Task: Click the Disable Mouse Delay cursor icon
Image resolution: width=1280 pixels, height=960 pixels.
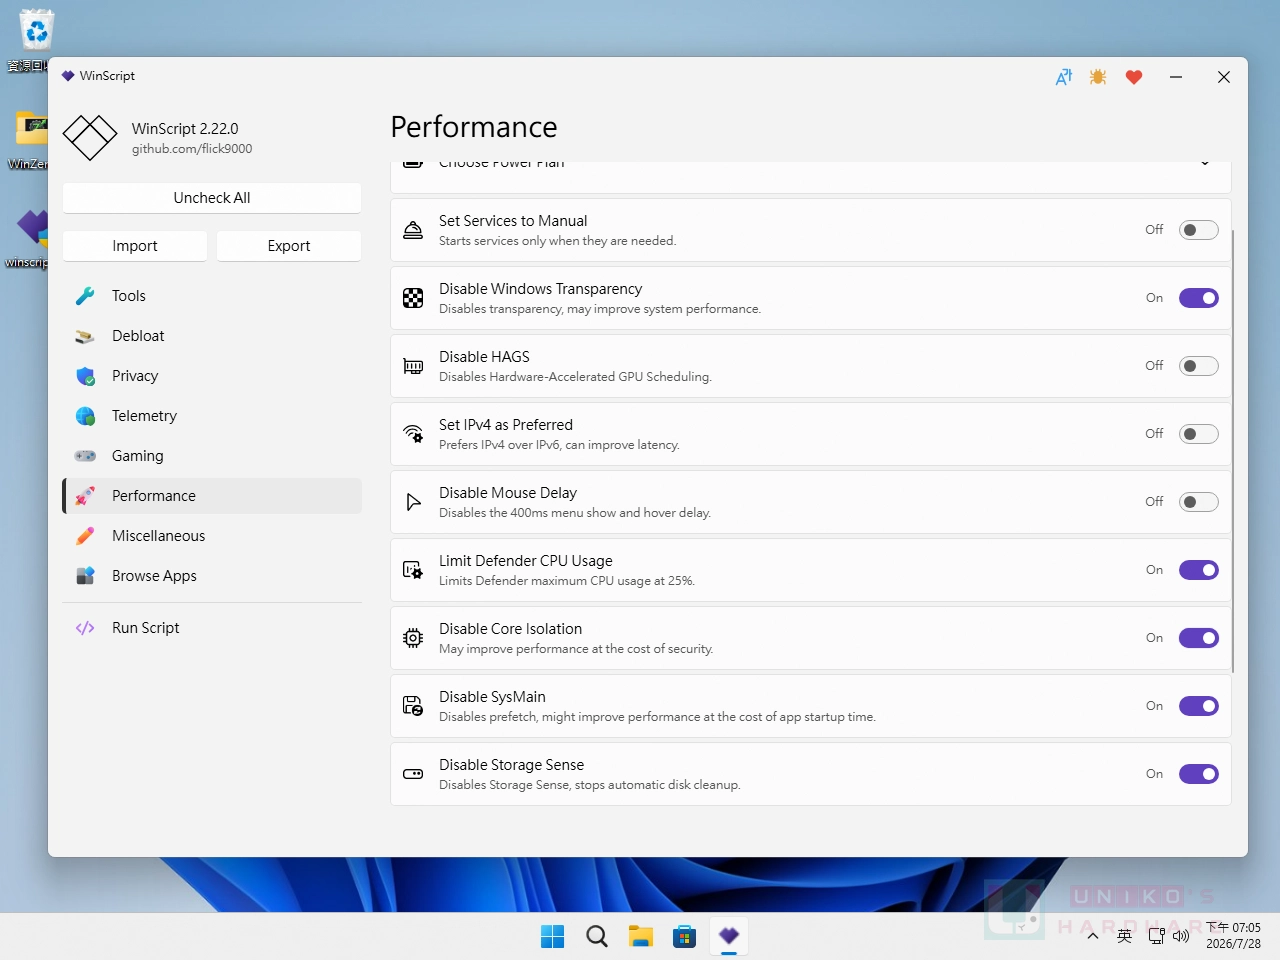Action: pyautogui.click(x=413, y=502)
